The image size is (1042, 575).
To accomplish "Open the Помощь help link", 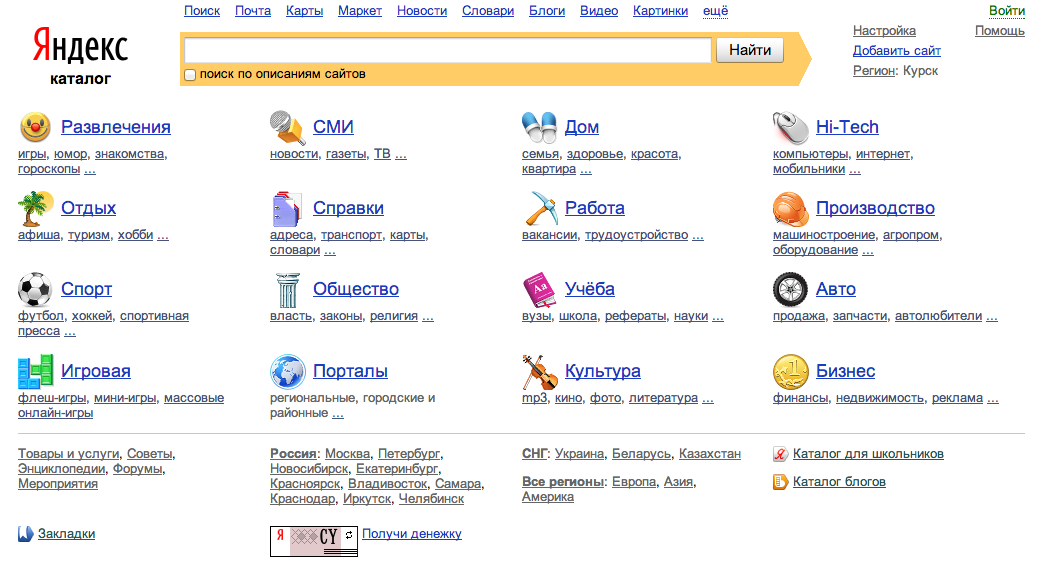I will 999,31.
